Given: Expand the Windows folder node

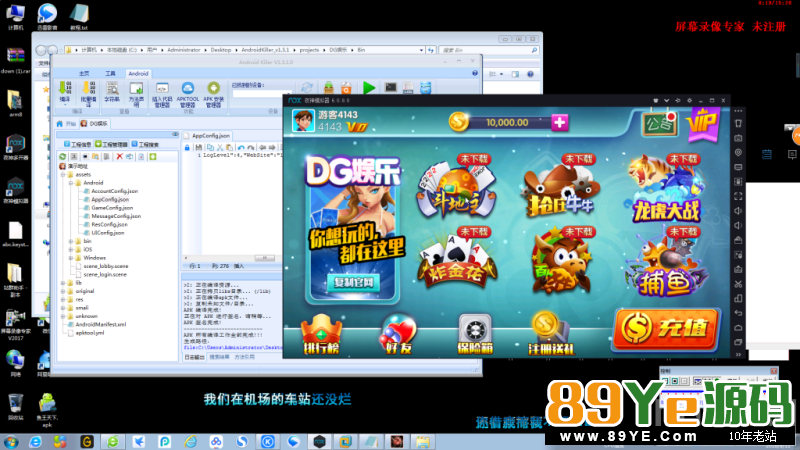Looking at the screenshot, I should click(x=71, y=258).
